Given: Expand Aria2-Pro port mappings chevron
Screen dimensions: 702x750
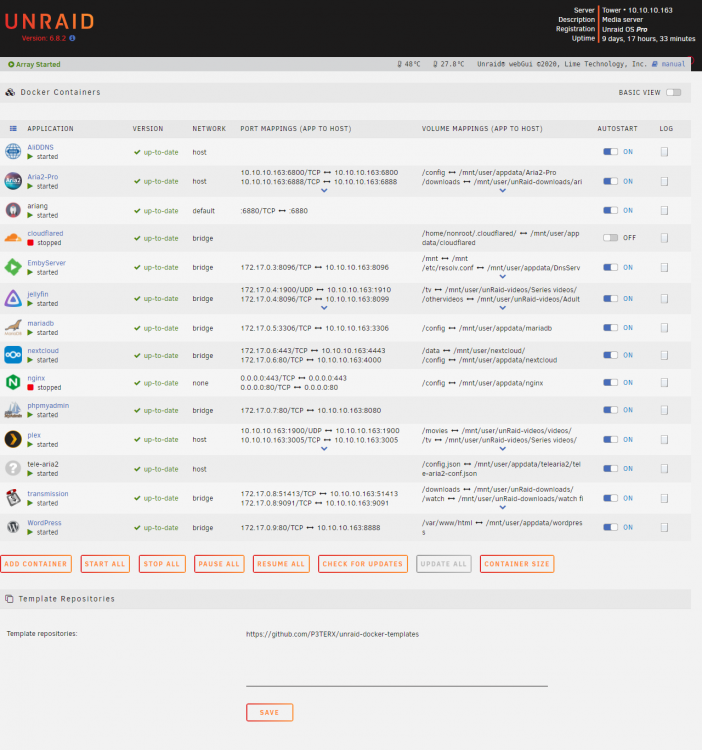Looking at the screenshot, I should click(x=324, y=190).
